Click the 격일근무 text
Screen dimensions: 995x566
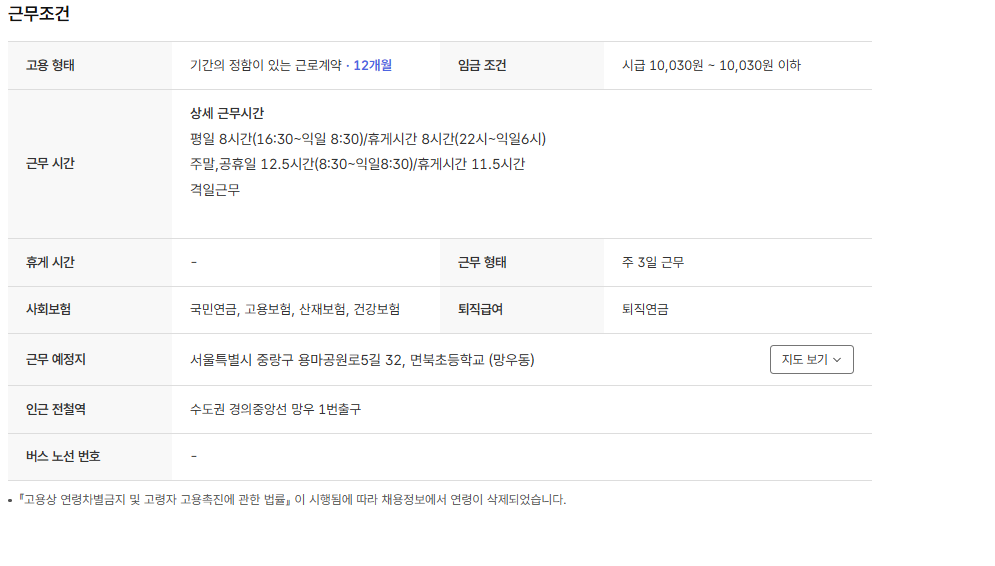click(215, 189)
